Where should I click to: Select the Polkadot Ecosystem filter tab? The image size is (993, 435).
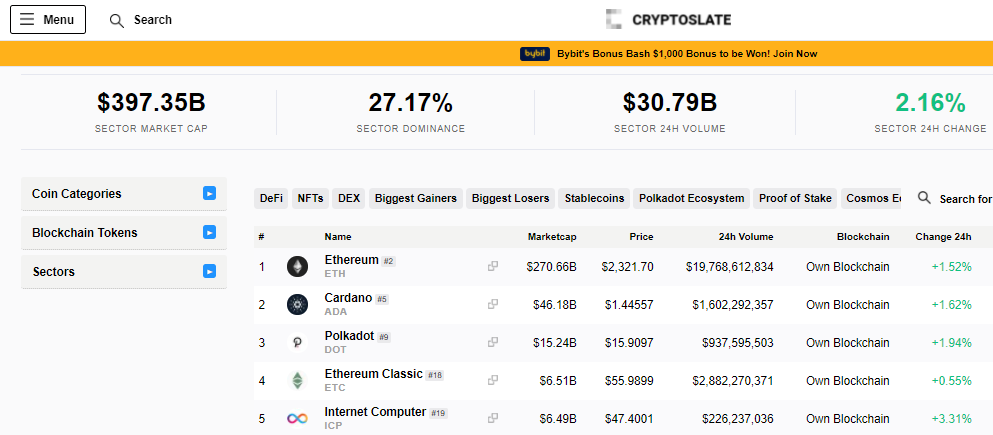692,198
